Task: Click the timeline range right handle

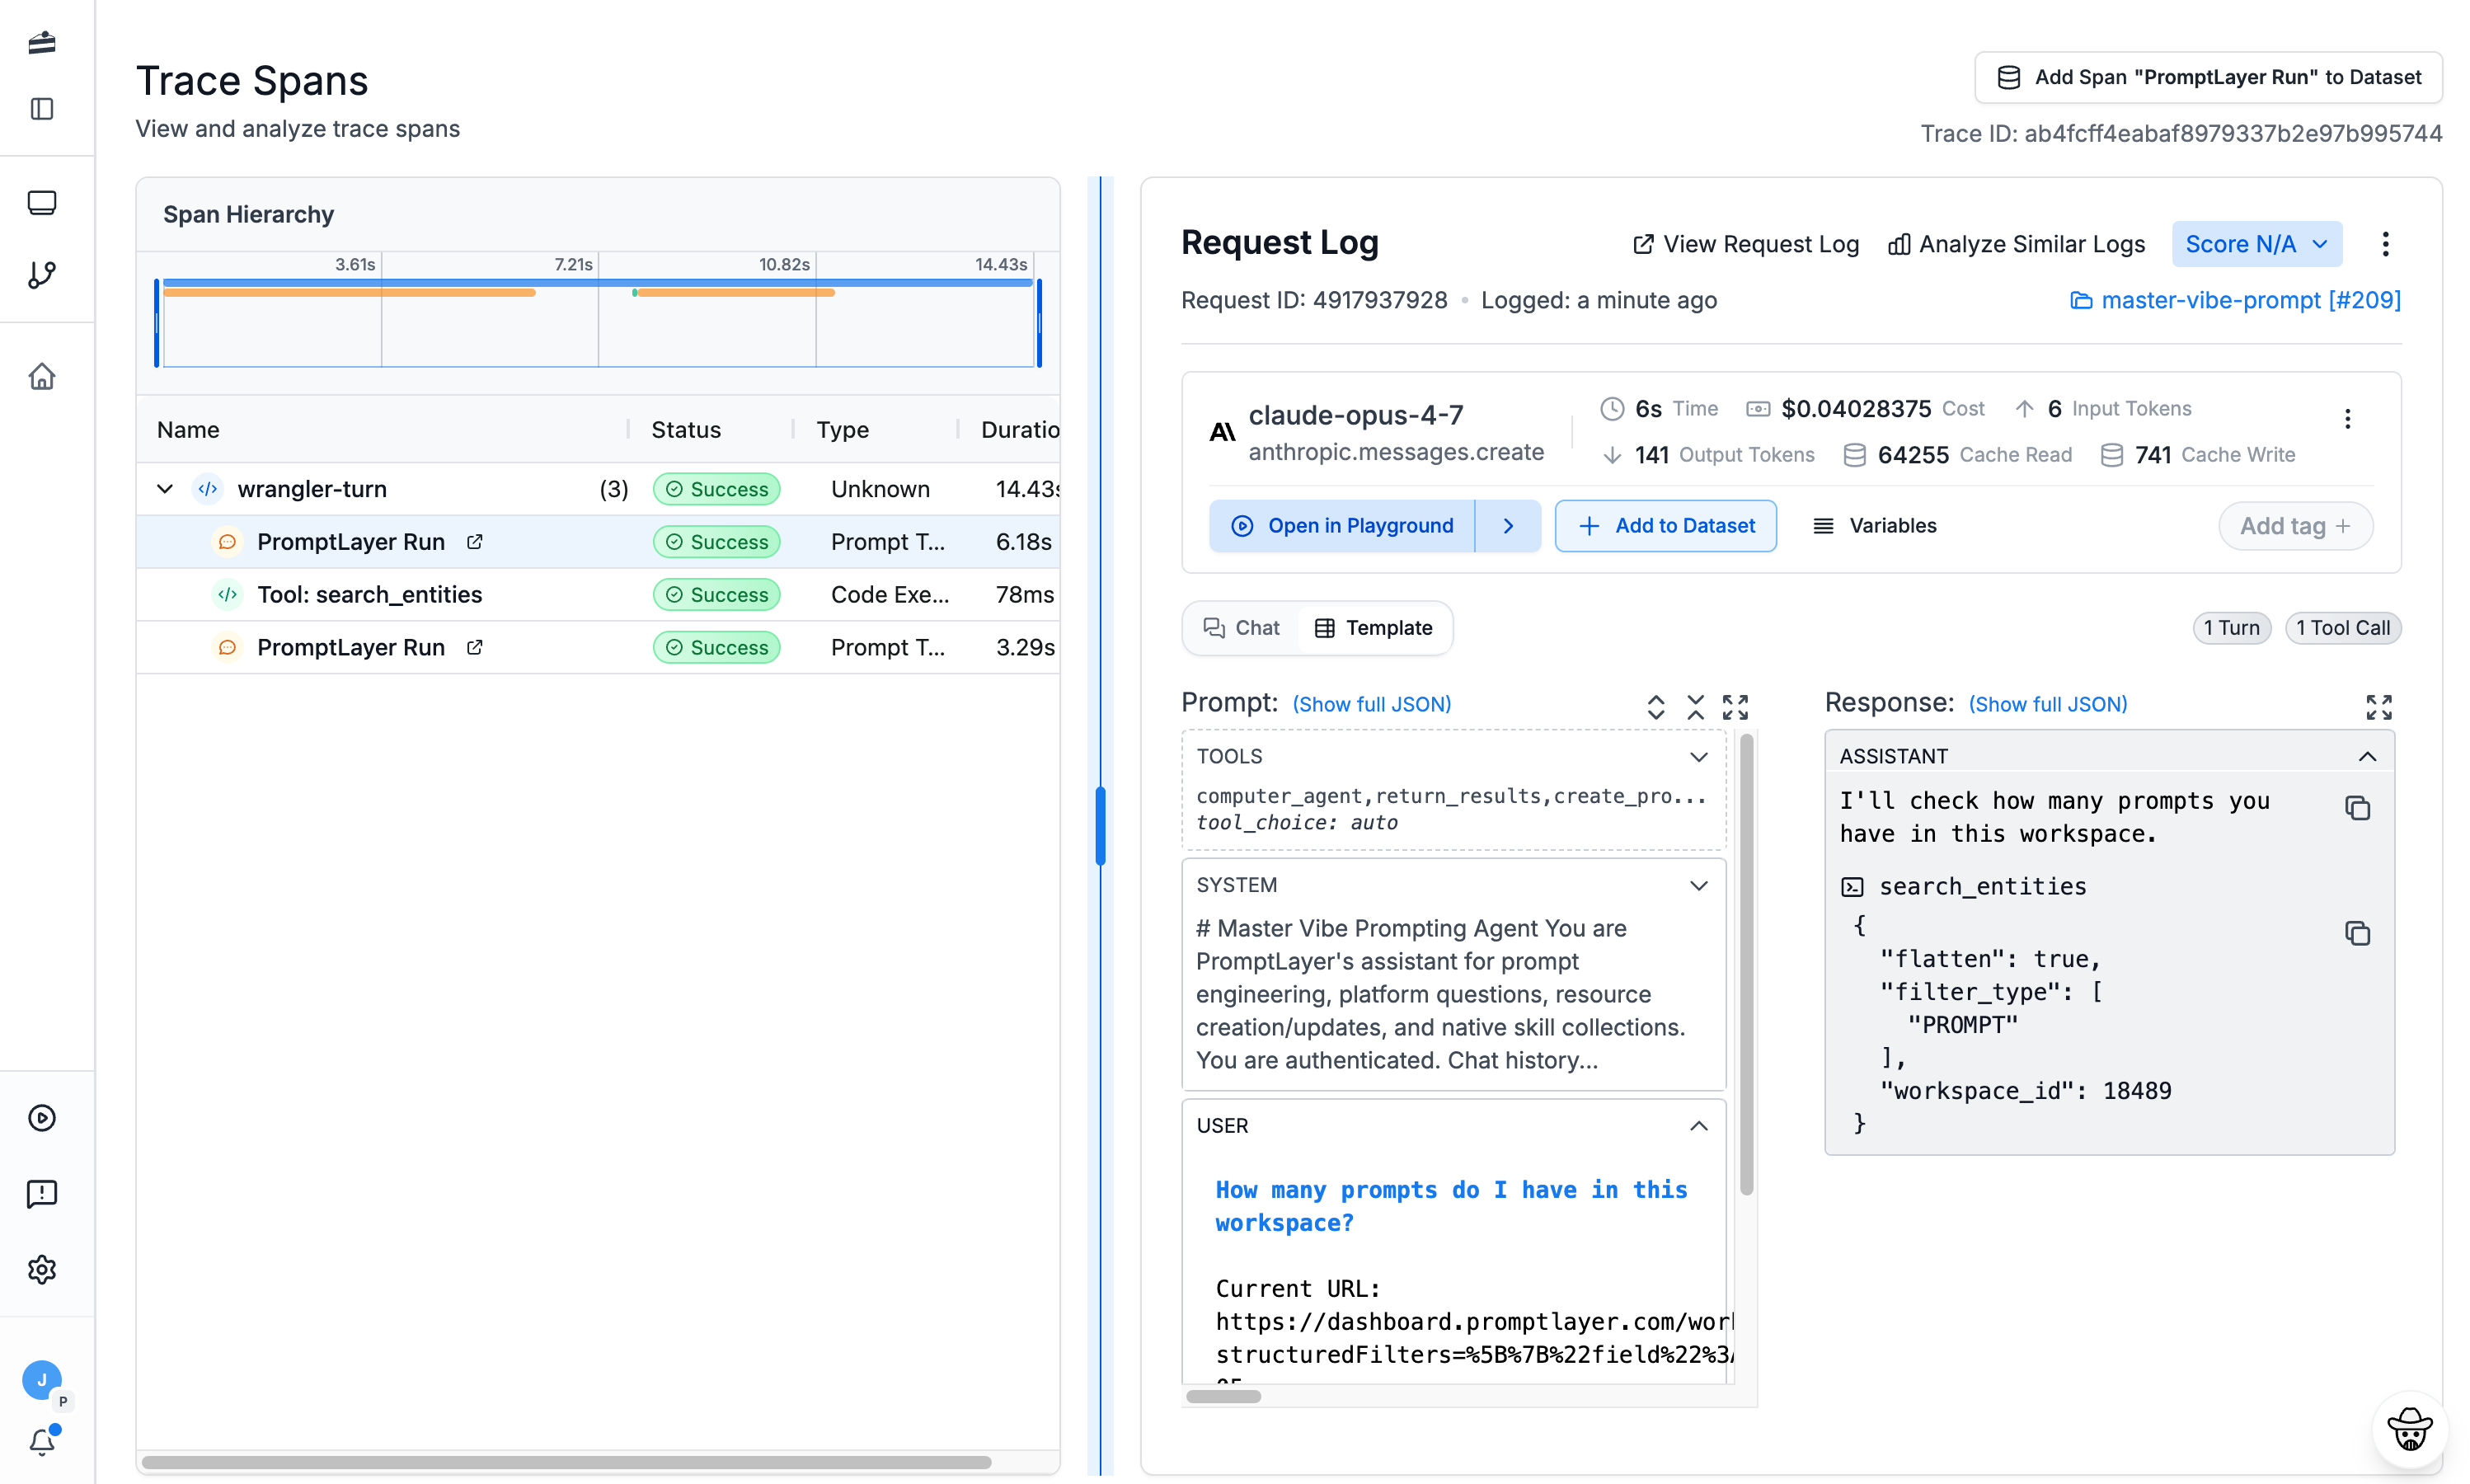Action: point(1039,323)
